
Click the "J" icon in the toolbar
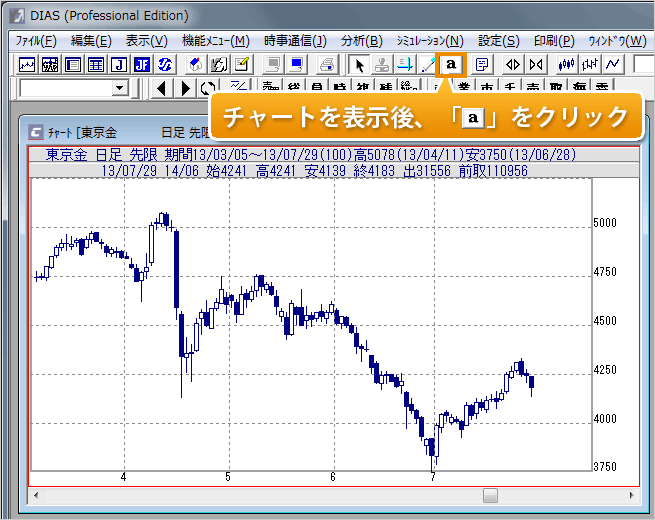(x=119, y=64)
